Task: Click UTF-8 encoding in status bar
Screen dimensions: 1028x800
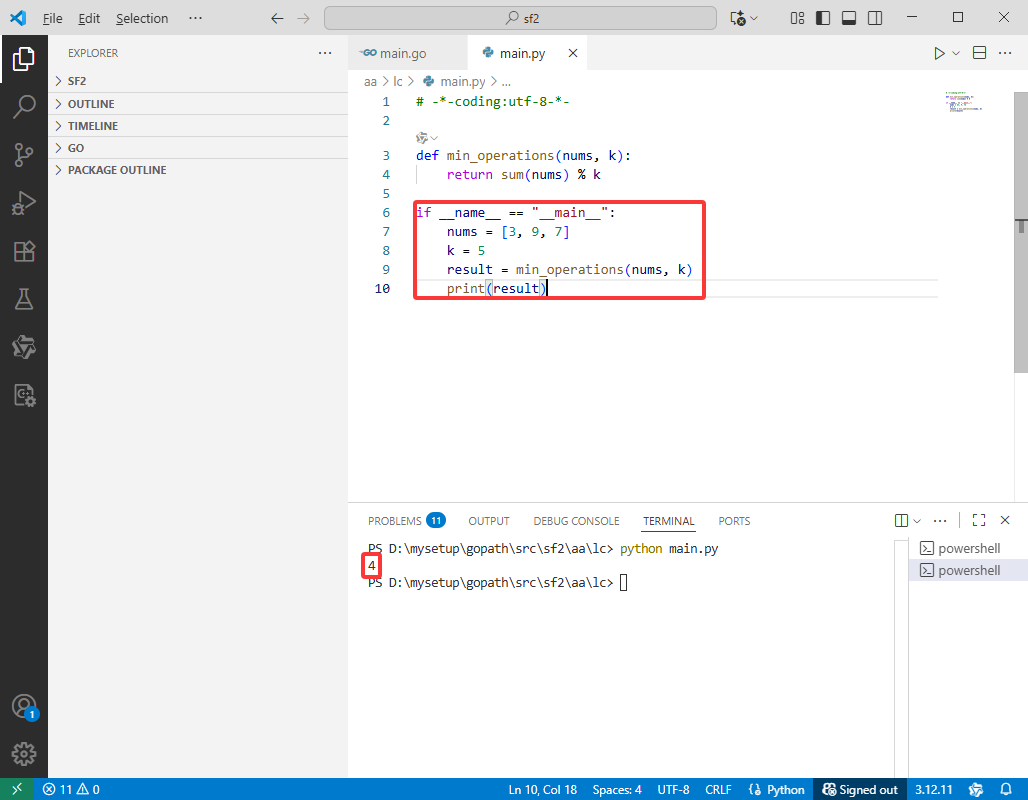Action: [673, 790]
